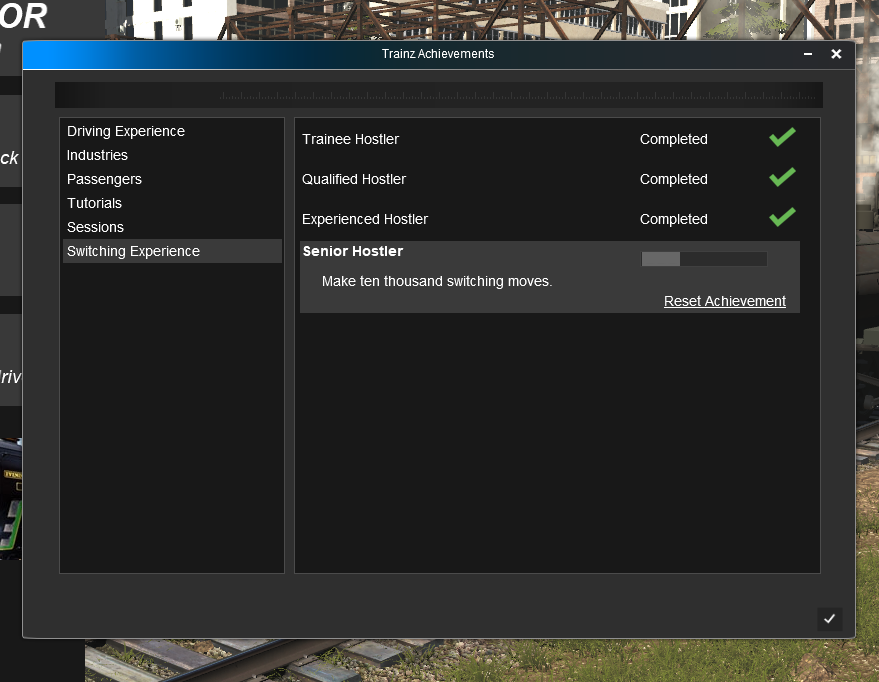Click the Trainz Achievements title bar text
Image resolution: width=879 pixels, height=682 pixels.
point(438,54)
